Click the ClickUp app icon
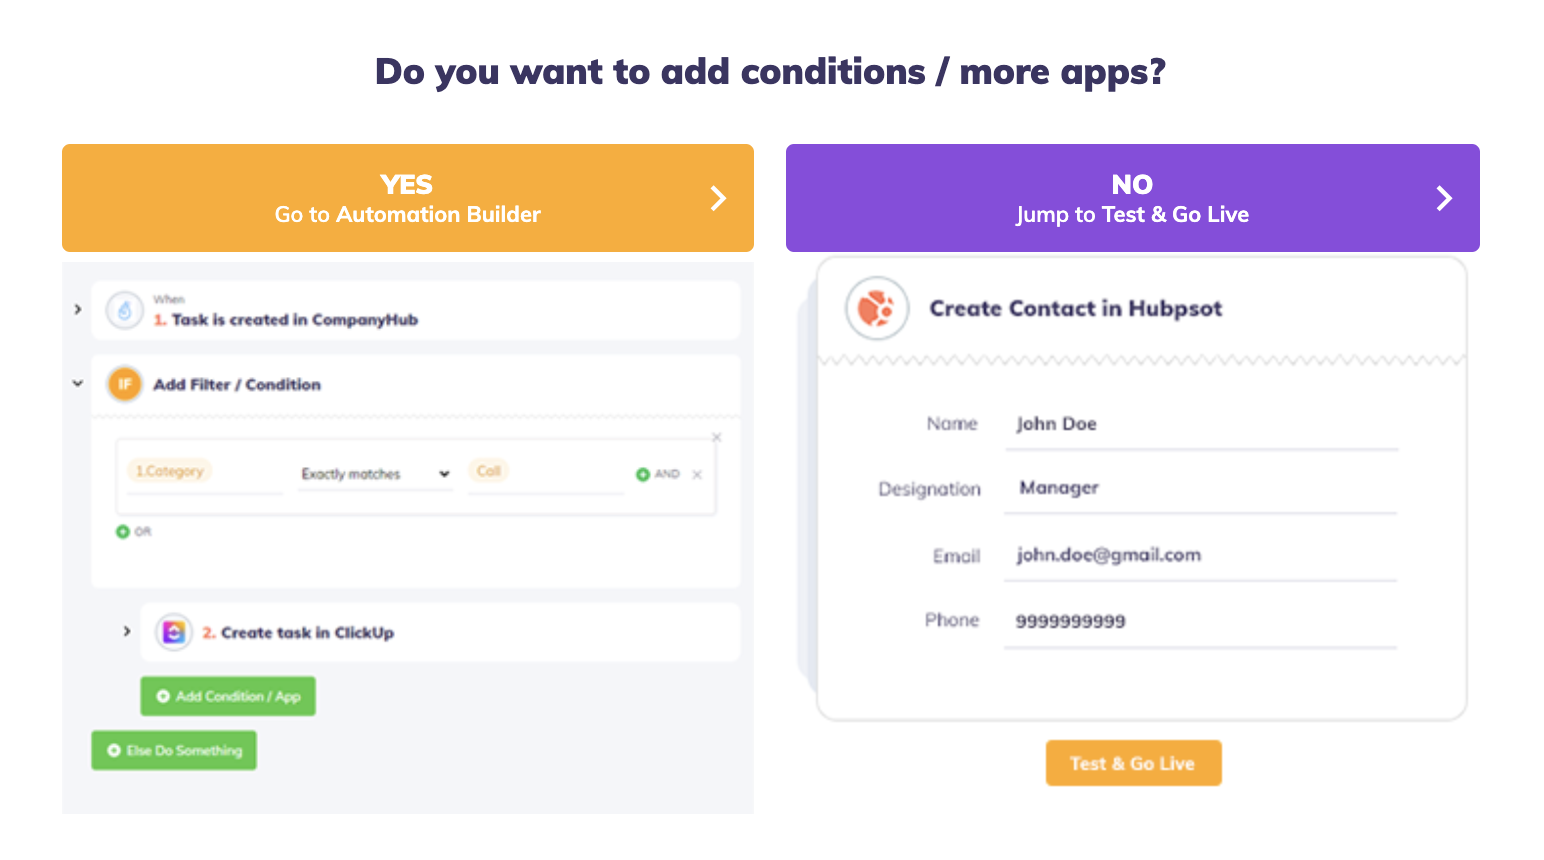 tap(172, 632)
